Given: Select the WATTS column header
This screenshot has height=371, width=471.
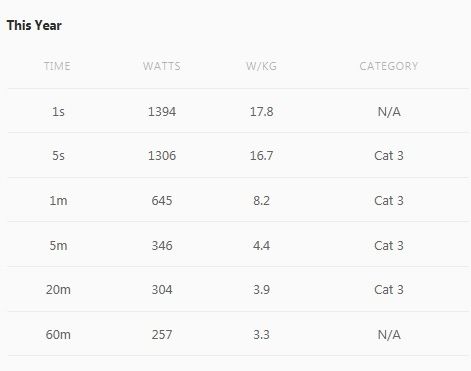Looking at the screenshot, I should (162, 66).
